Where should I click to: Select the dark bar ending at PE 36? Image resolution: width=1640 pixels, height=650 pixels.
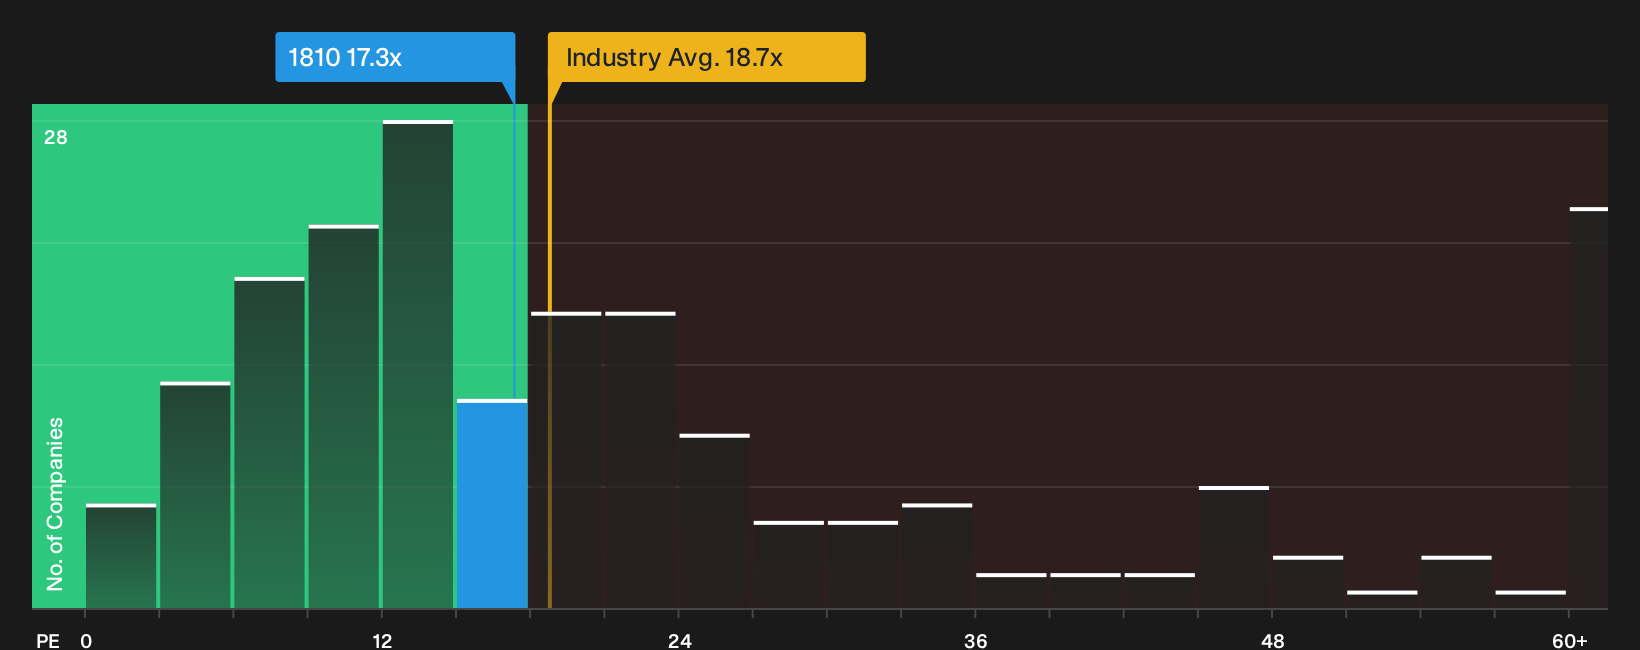[937, 556]
